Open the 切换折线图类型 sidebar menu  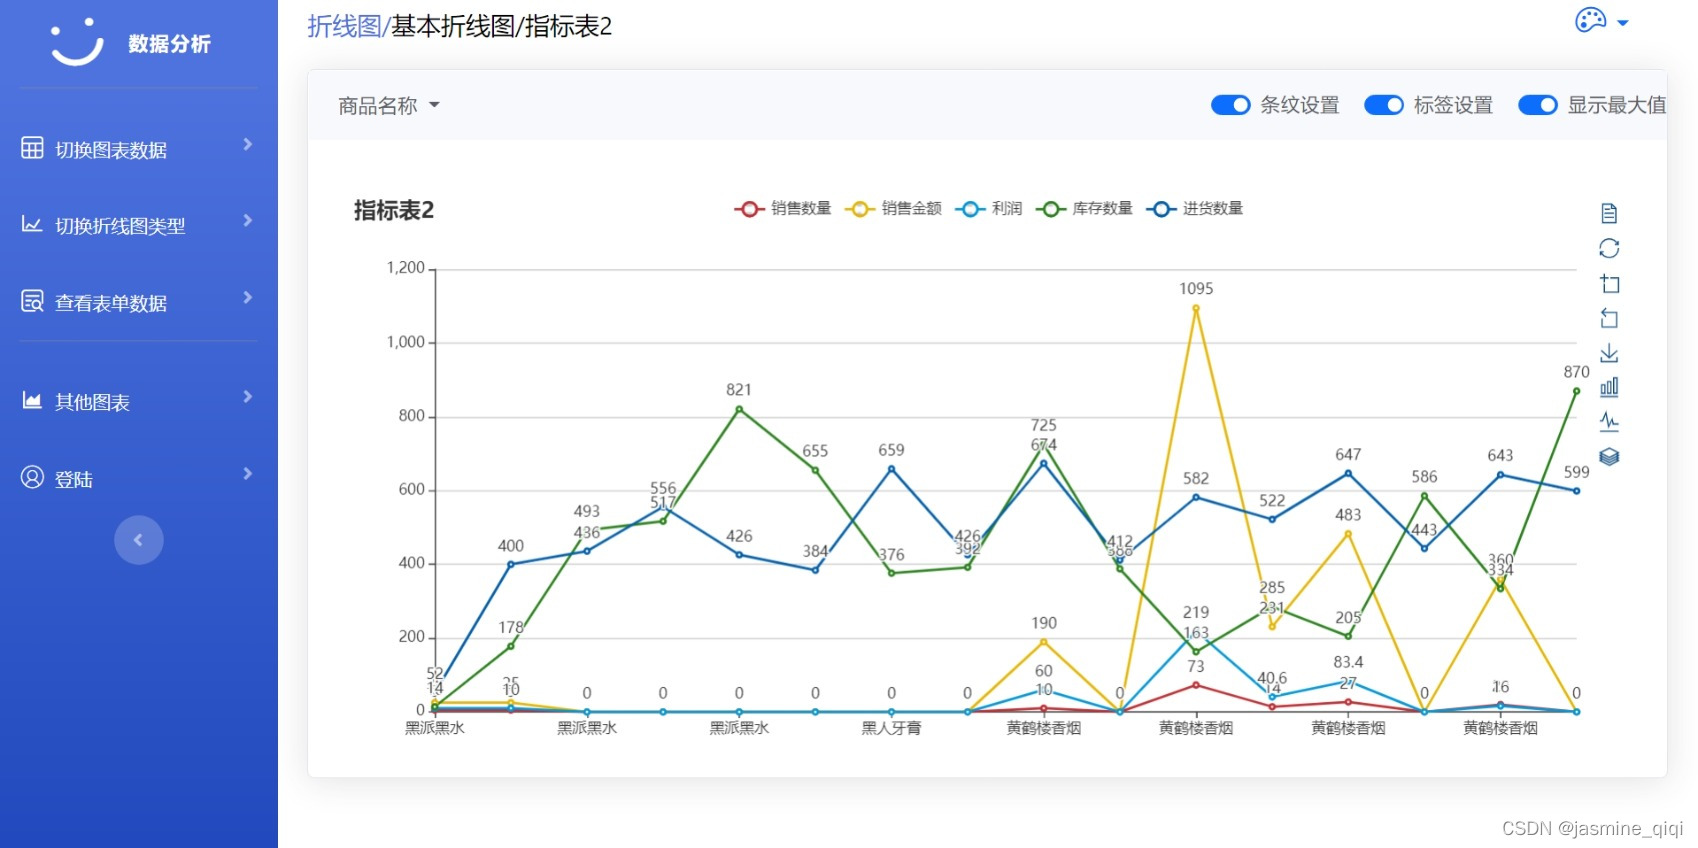pyautogui.click(x=138, y=225)
